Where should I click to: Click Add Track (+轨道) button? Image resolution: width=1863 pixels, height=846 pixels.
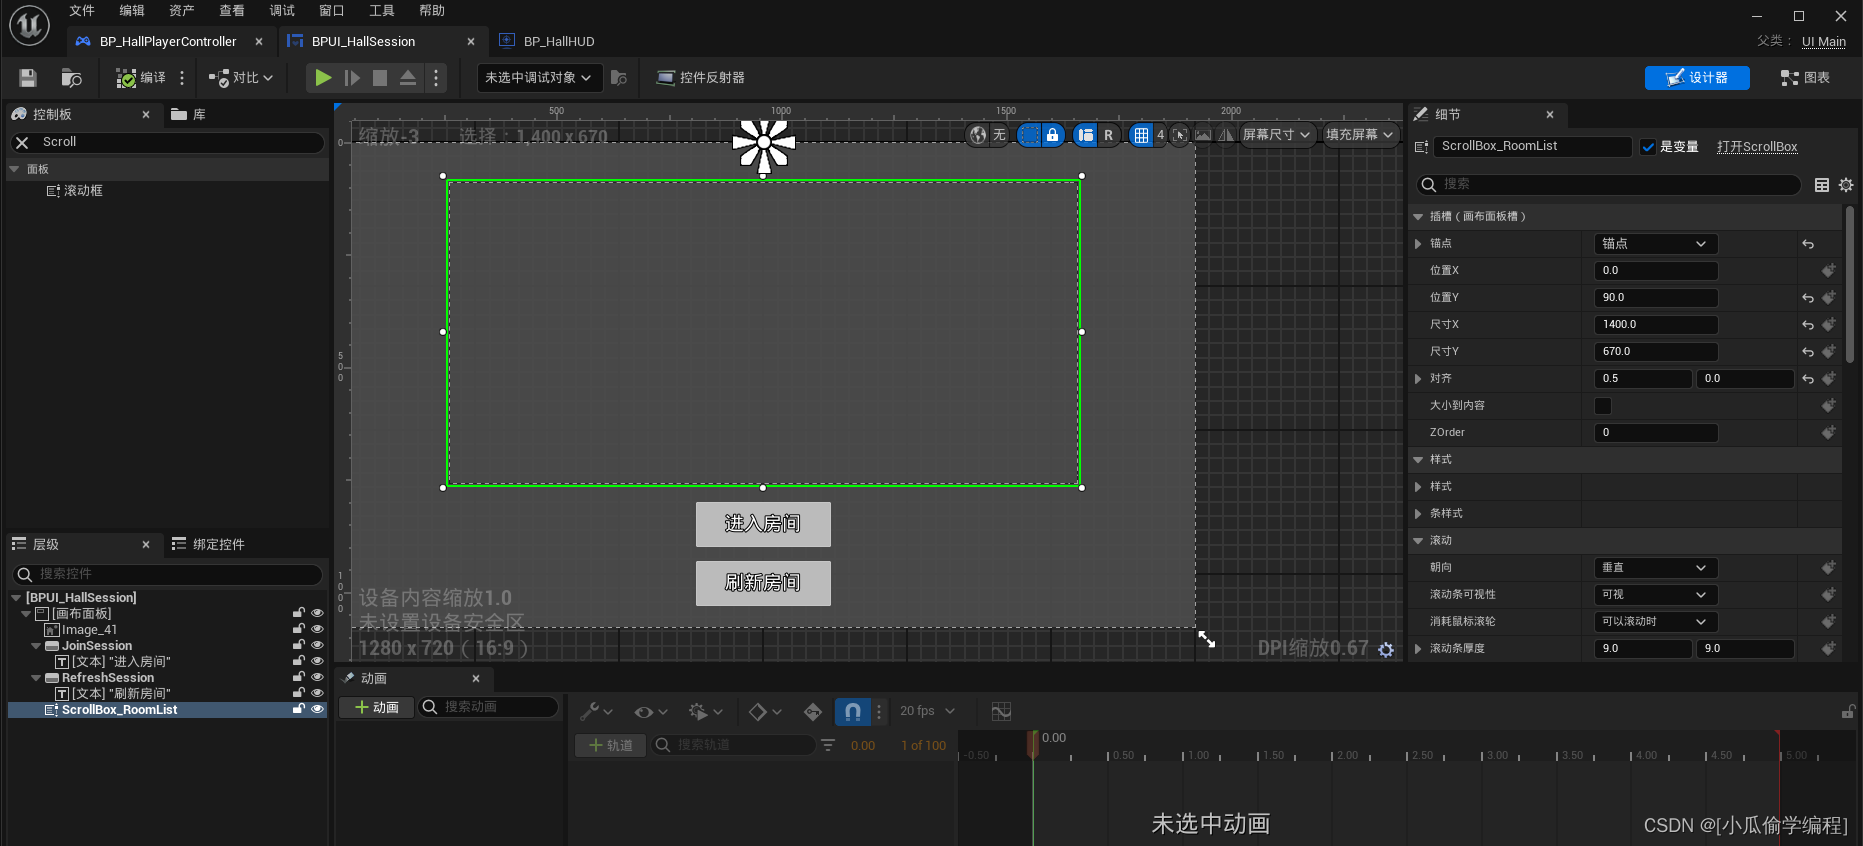tap(610, 746)
